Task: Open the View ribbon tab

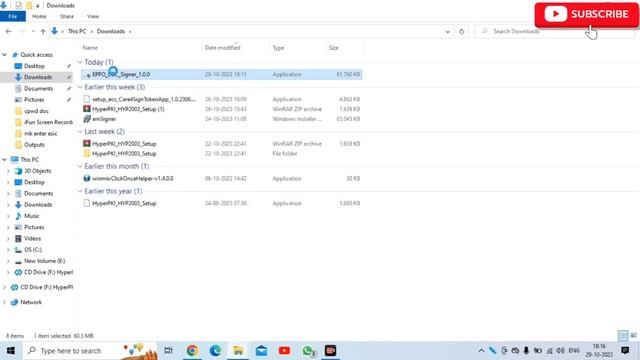Action: pyautogui.click(x=93, y=16)
